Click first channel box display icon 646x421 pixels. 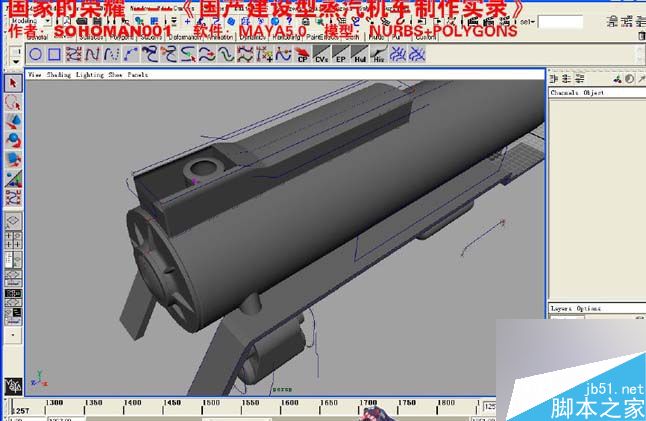pos(554,79)
